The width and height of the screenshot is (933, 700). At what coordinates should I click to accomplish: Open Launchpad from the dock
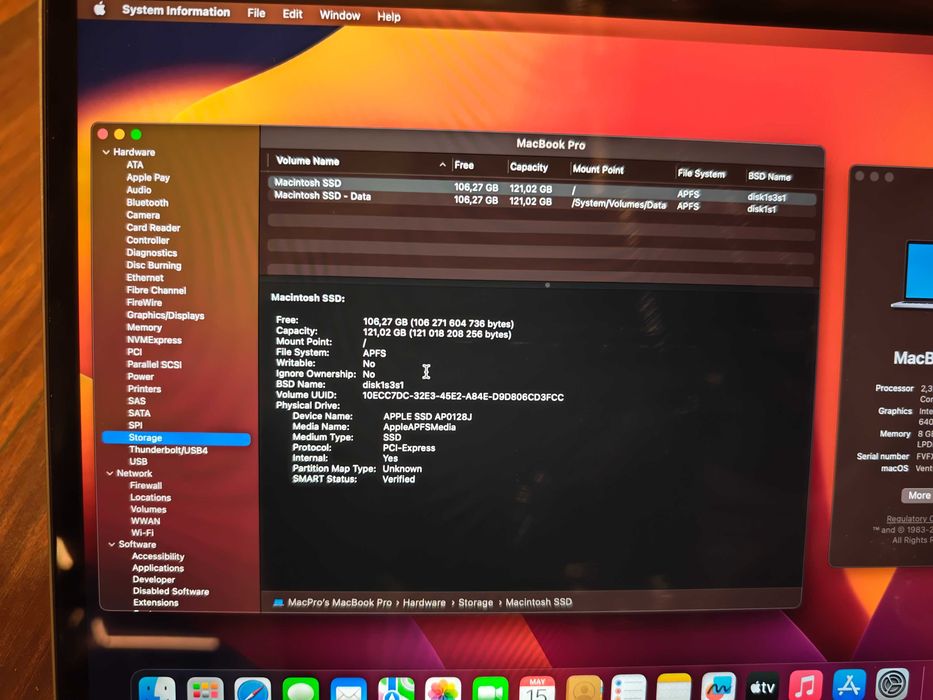click(x=205, y=690)
